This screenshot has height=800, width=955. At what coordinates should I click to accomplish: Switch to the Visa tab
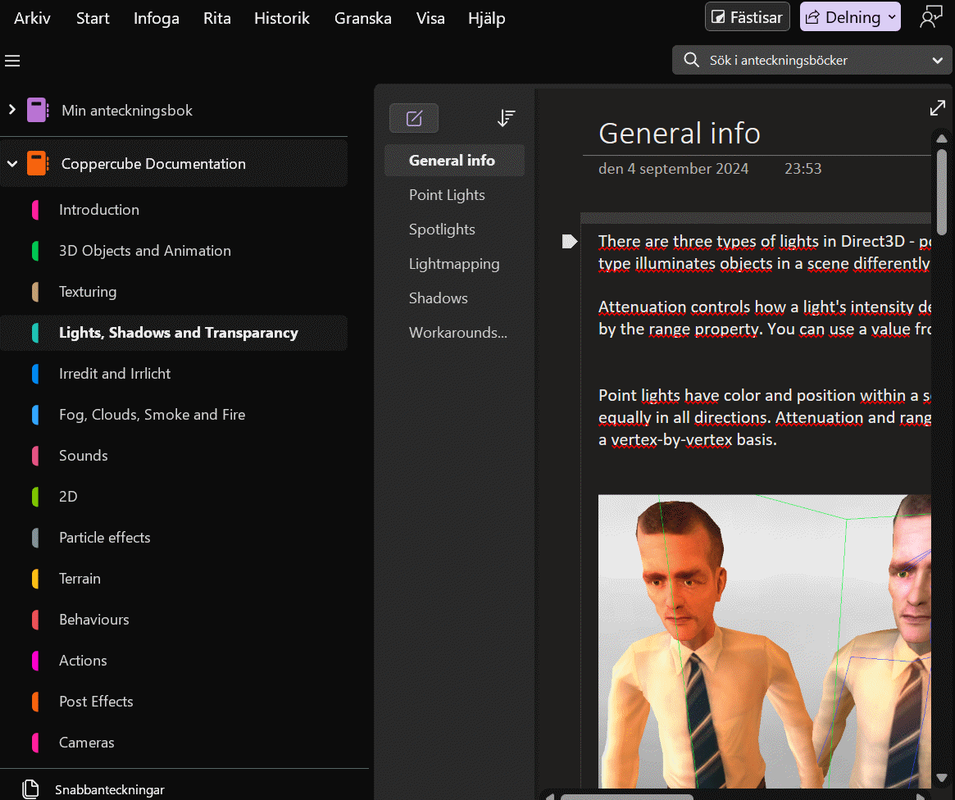tap(430, 18)
